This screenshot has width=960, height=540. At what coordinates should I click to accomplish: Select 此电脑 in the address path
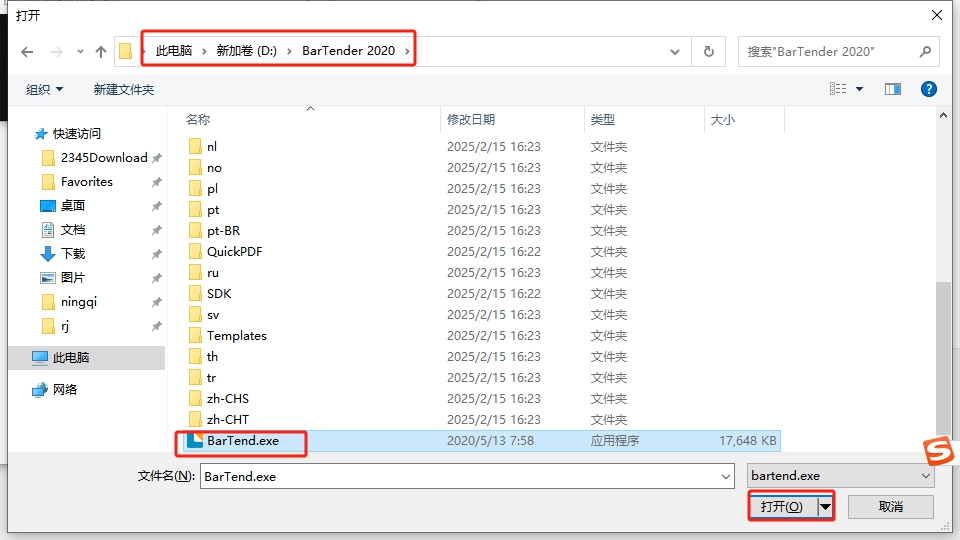(174, 51)
